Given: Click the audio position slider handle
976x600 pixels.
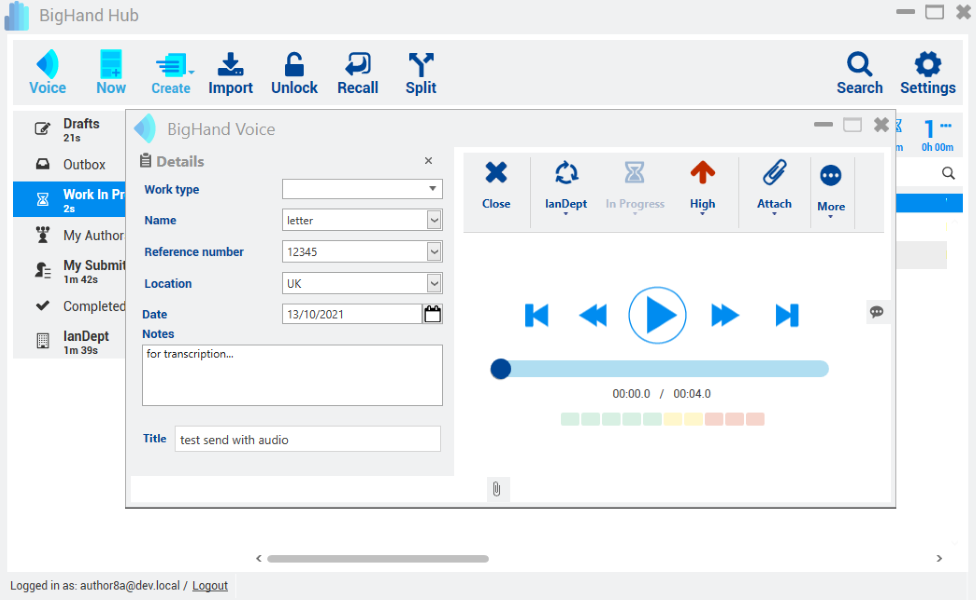Looking at the screenshot, I should coord(500,369).
